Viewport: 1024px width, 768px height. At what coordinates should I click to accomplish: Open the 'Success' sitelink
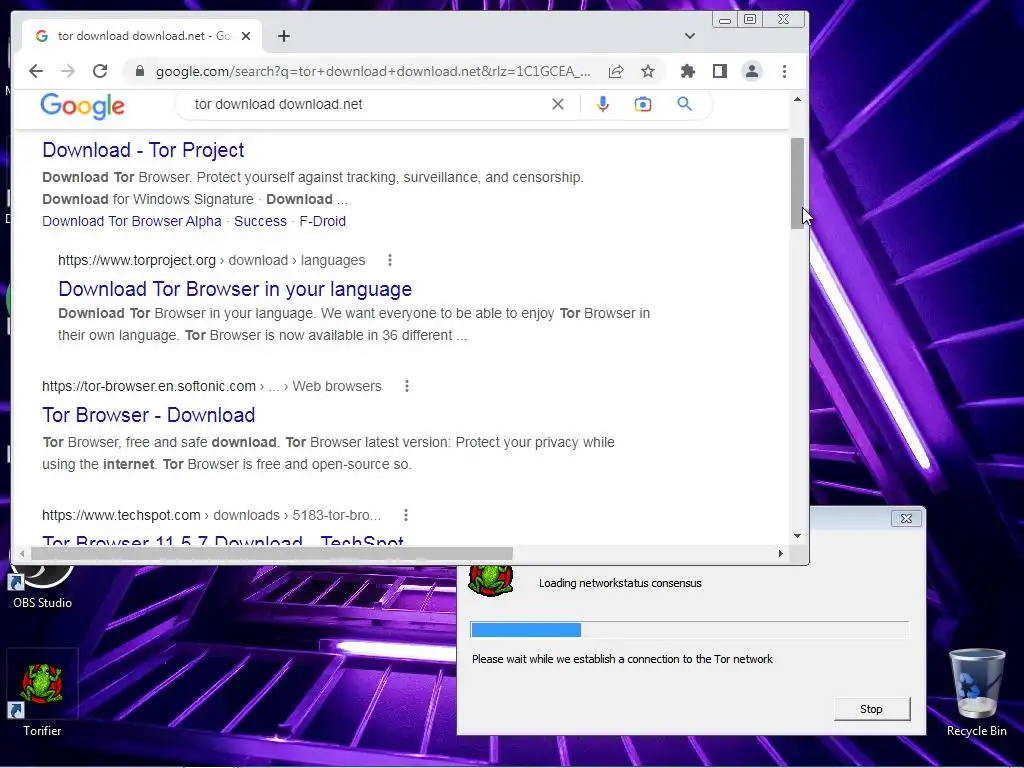[260, 221]
